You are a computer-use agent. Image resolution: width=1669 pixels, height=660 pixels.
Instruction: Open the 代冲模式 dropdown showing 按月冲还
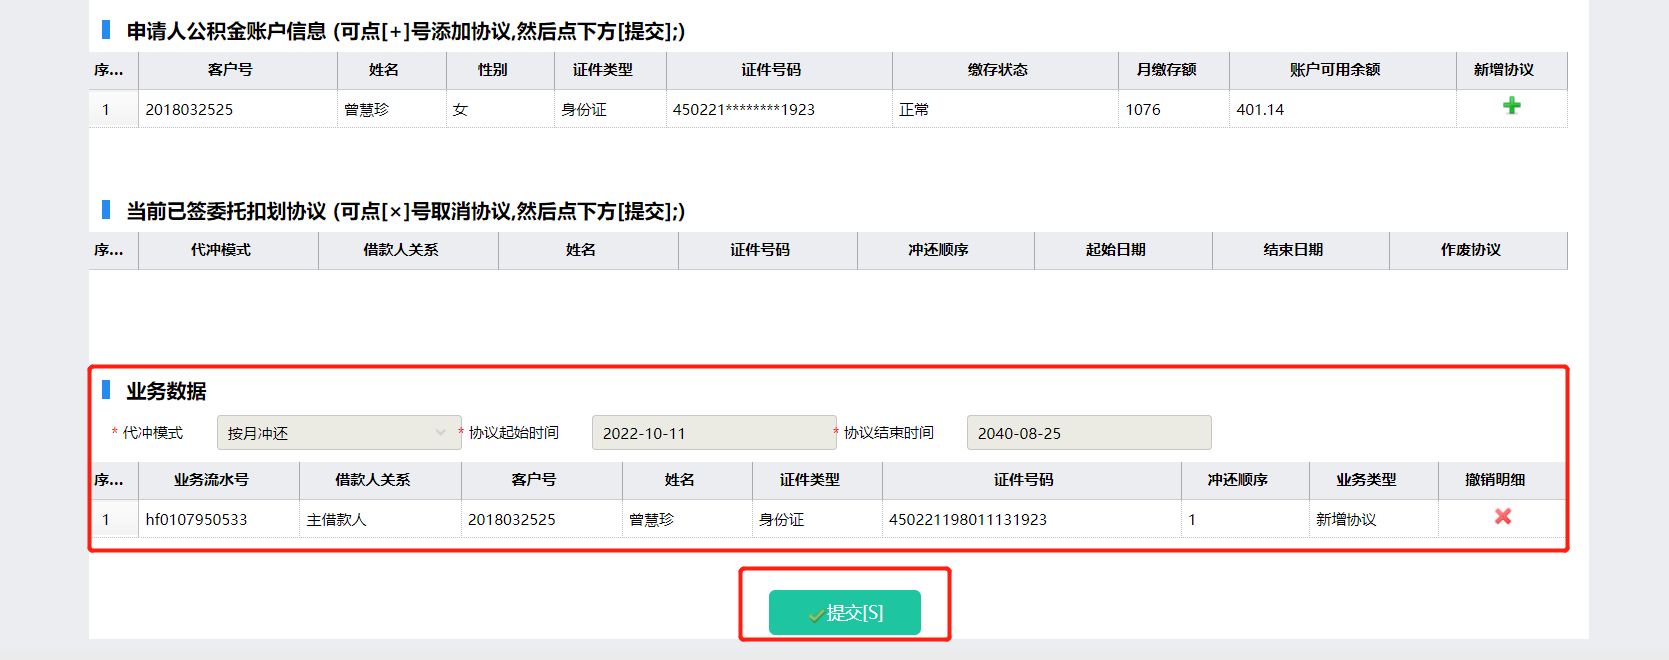click(338, 433)
